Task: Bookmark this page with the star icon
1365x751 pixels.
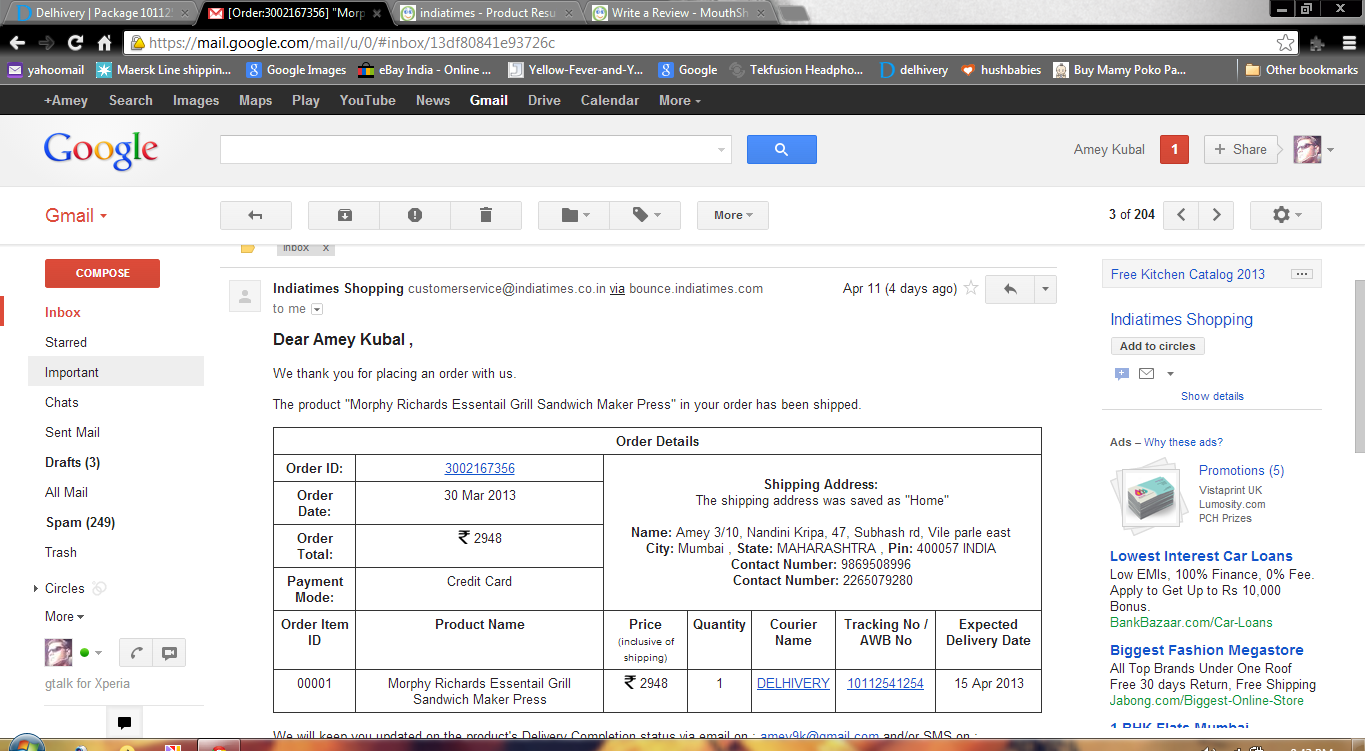Action: (1286, 43)
